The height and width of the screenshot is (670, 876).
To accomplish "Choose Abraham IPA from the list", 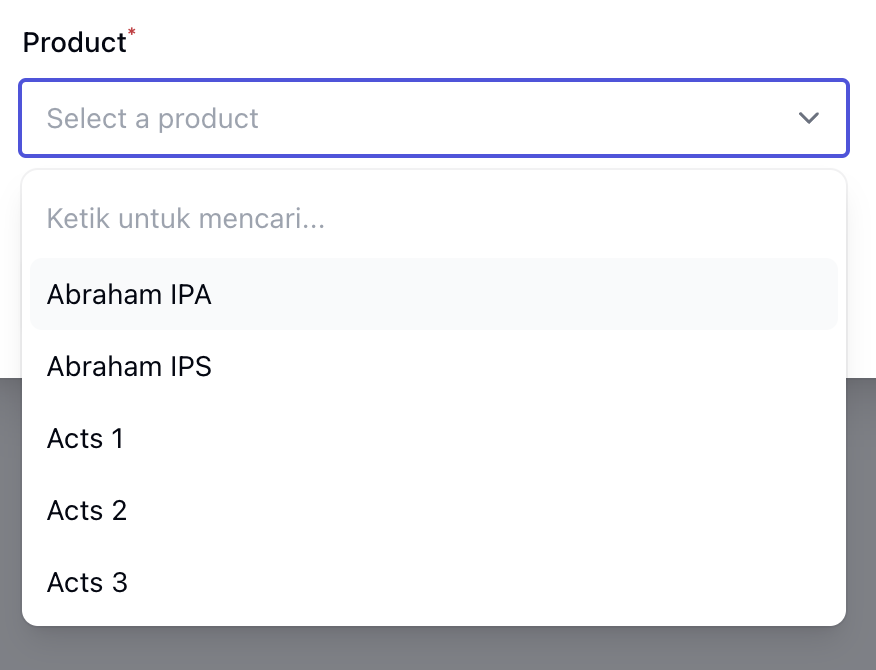I will 433,294.
